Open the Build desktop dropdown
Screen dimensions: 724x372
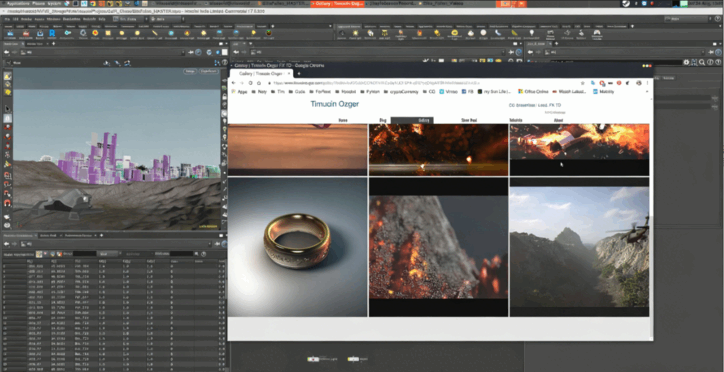click(132, 19)
